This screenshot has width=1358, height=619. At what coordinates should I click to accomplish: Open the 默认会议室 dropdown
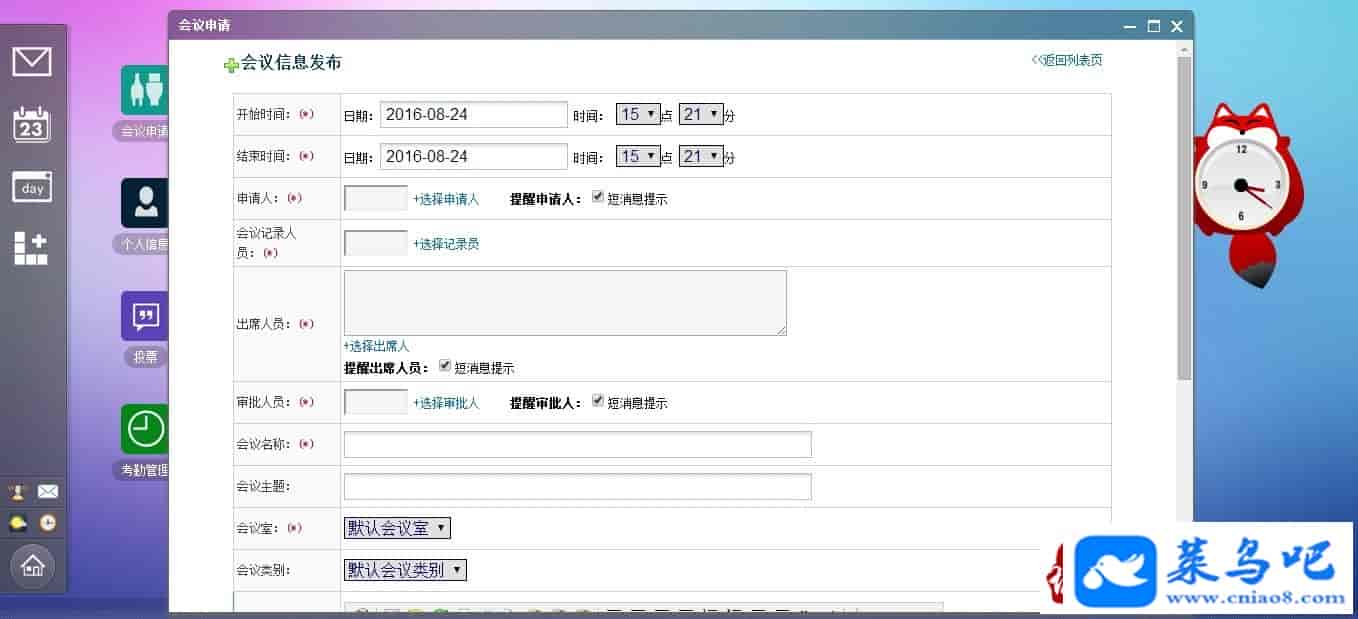(397, 528)
